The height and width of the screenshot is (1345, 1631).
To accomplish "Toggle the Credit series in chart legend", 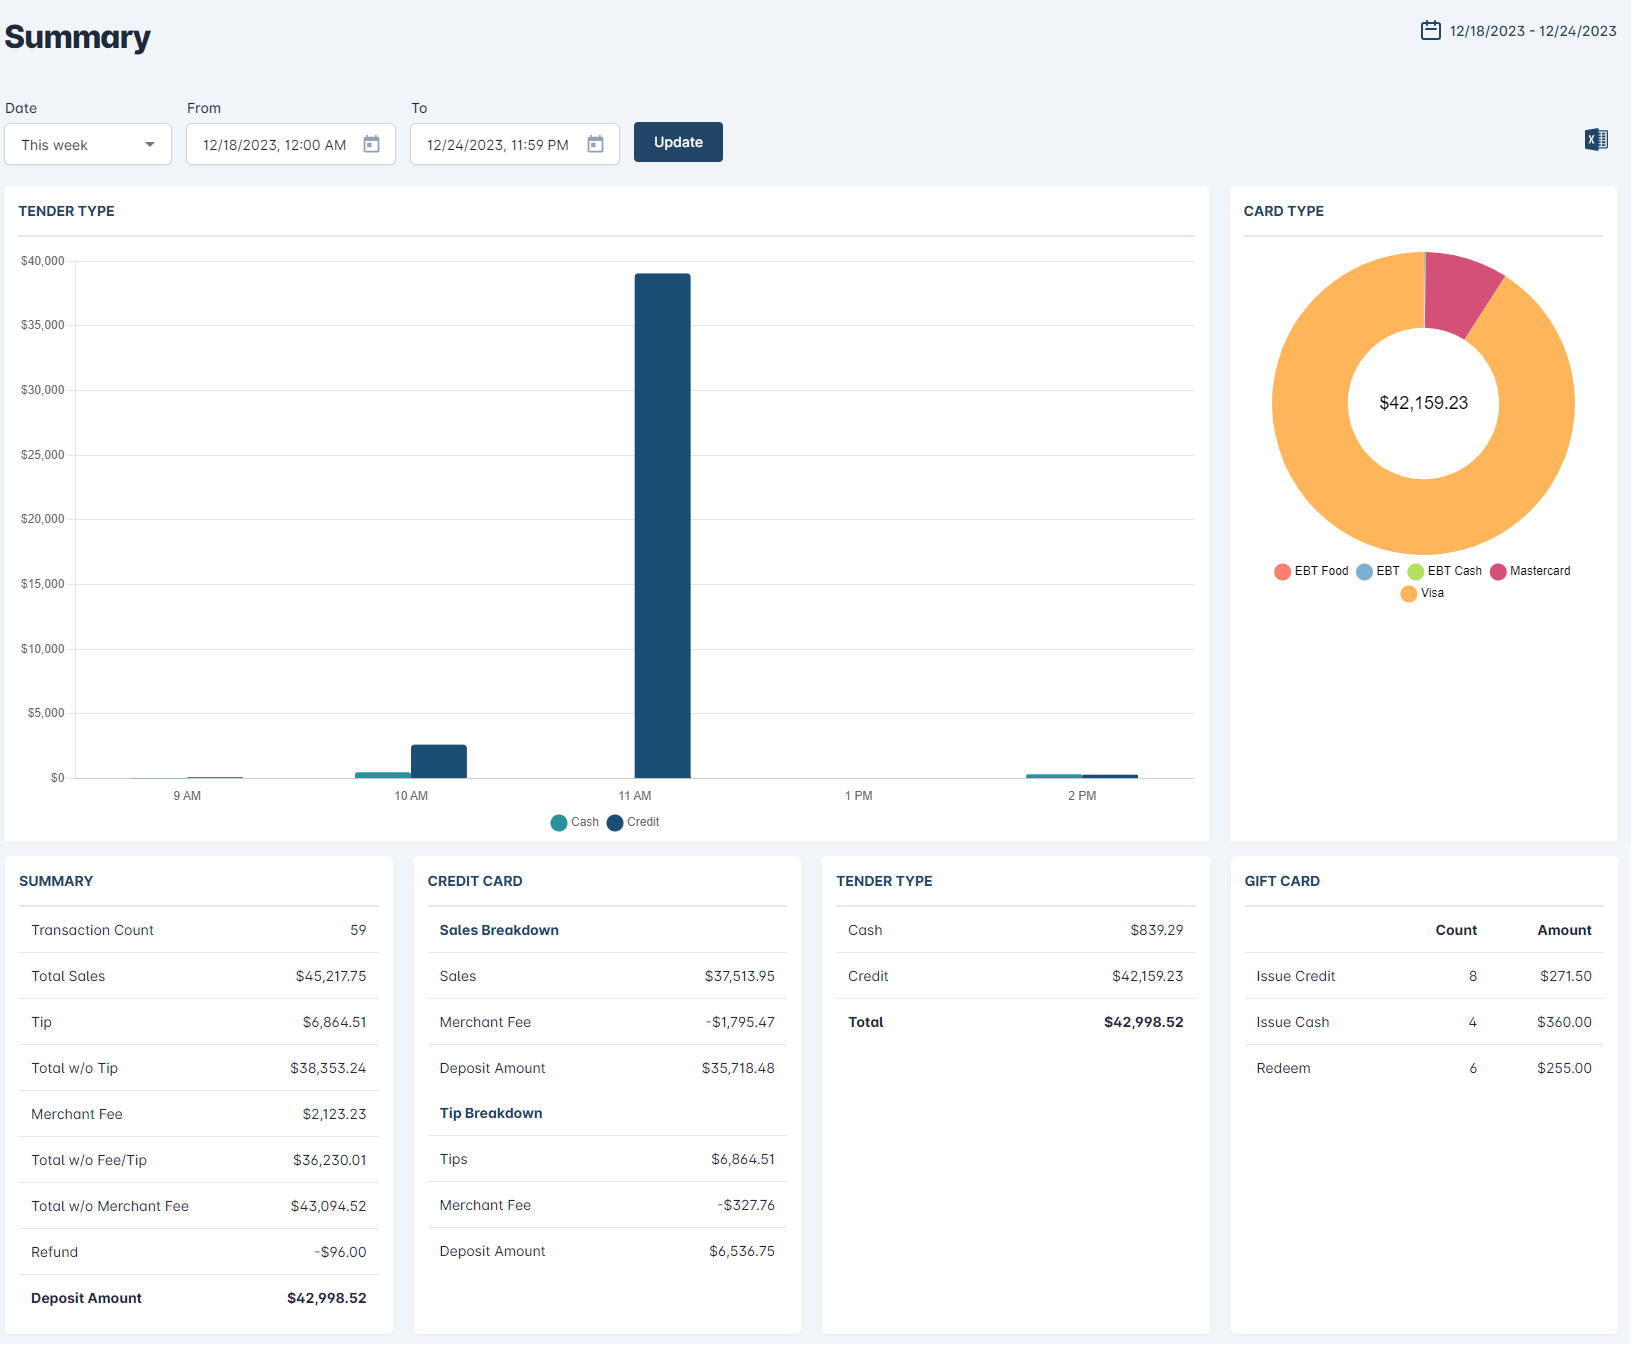I will pos(633,822).
